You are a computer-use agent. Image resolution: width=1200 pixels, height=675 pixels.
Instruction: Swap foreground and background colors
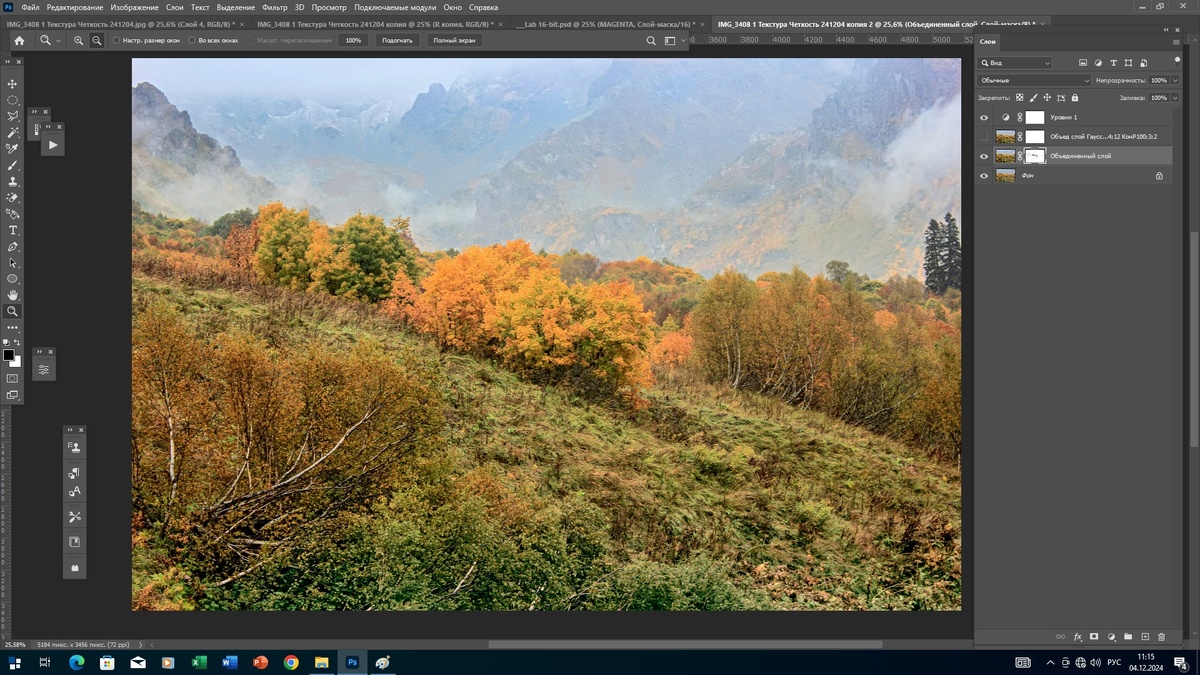pyautogui.click(x=18, y=343)
